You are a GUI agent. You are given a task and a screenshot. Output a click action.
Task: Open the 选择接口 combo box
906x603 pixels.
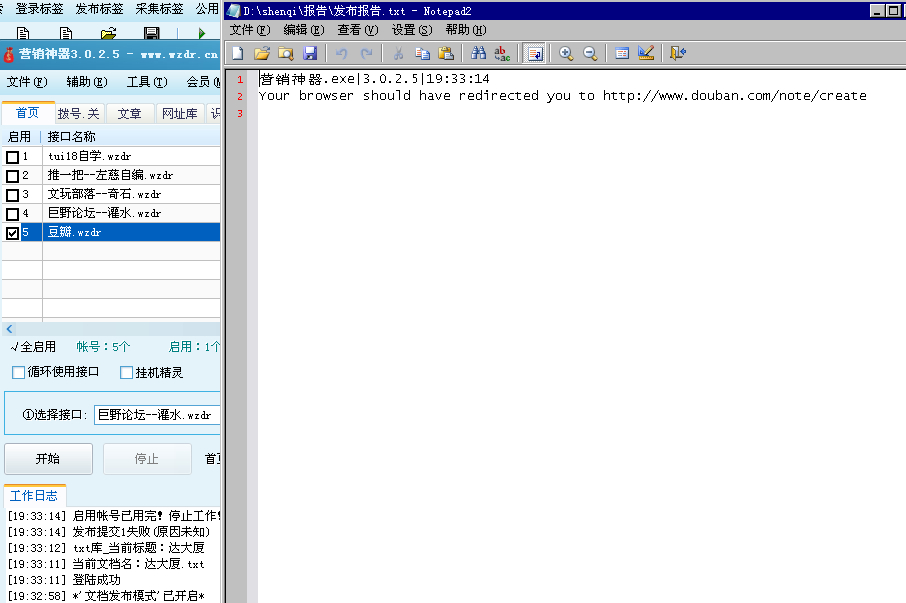pos(157,415)
